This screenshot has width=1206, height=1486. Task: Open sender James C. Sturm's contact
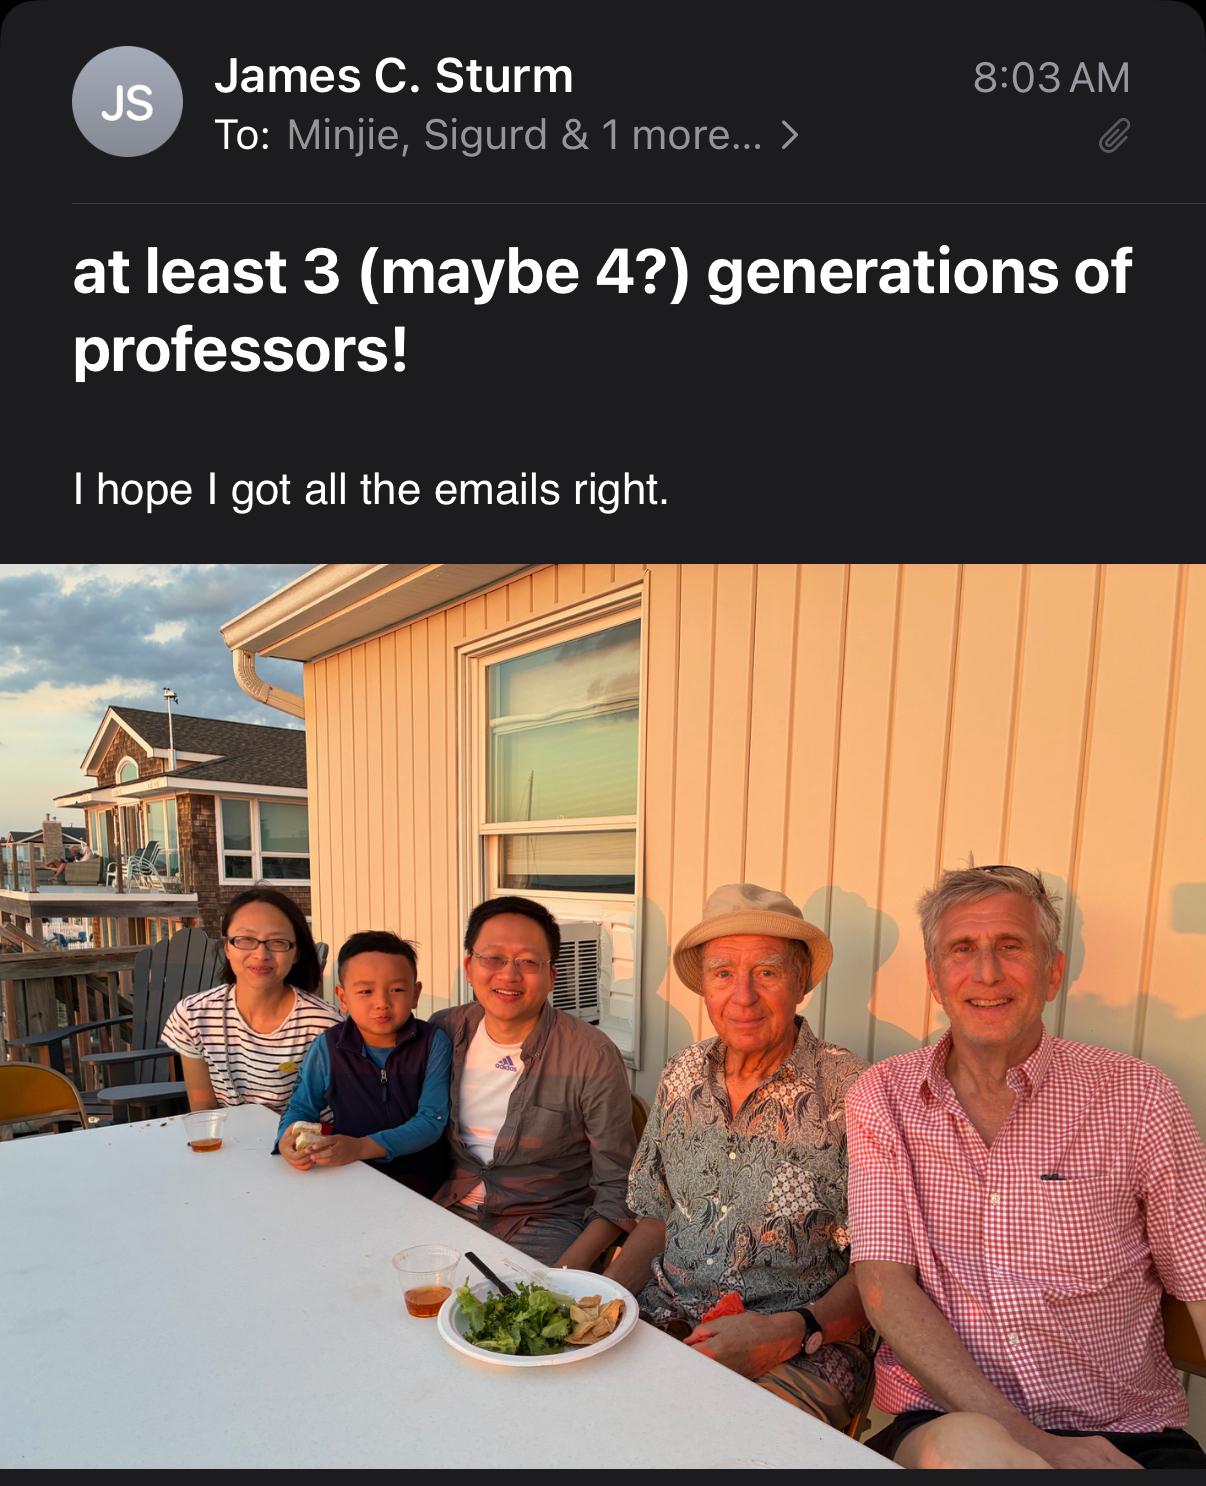394,76
